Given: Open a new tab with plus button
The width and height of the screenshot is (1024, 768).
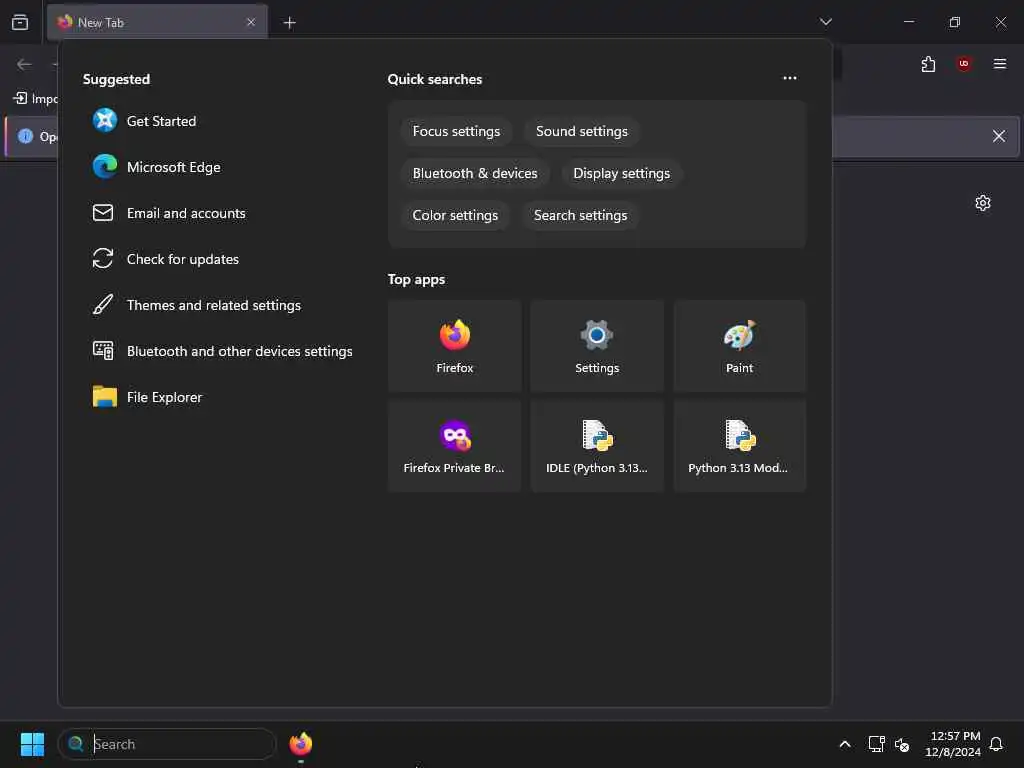Looking at the screenshot, I should coord(289,23).
